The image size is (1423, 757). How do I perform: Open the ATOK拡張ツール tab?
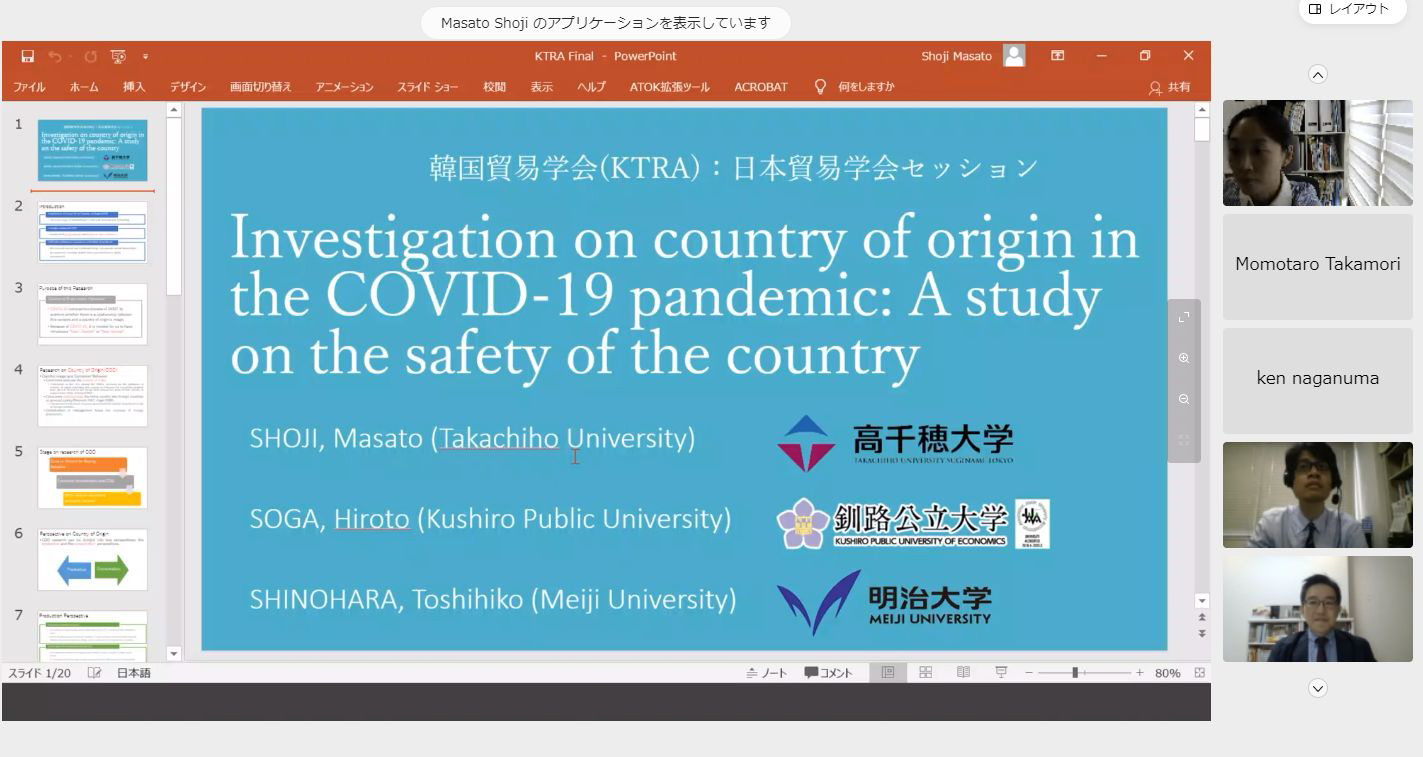[669, 87]
